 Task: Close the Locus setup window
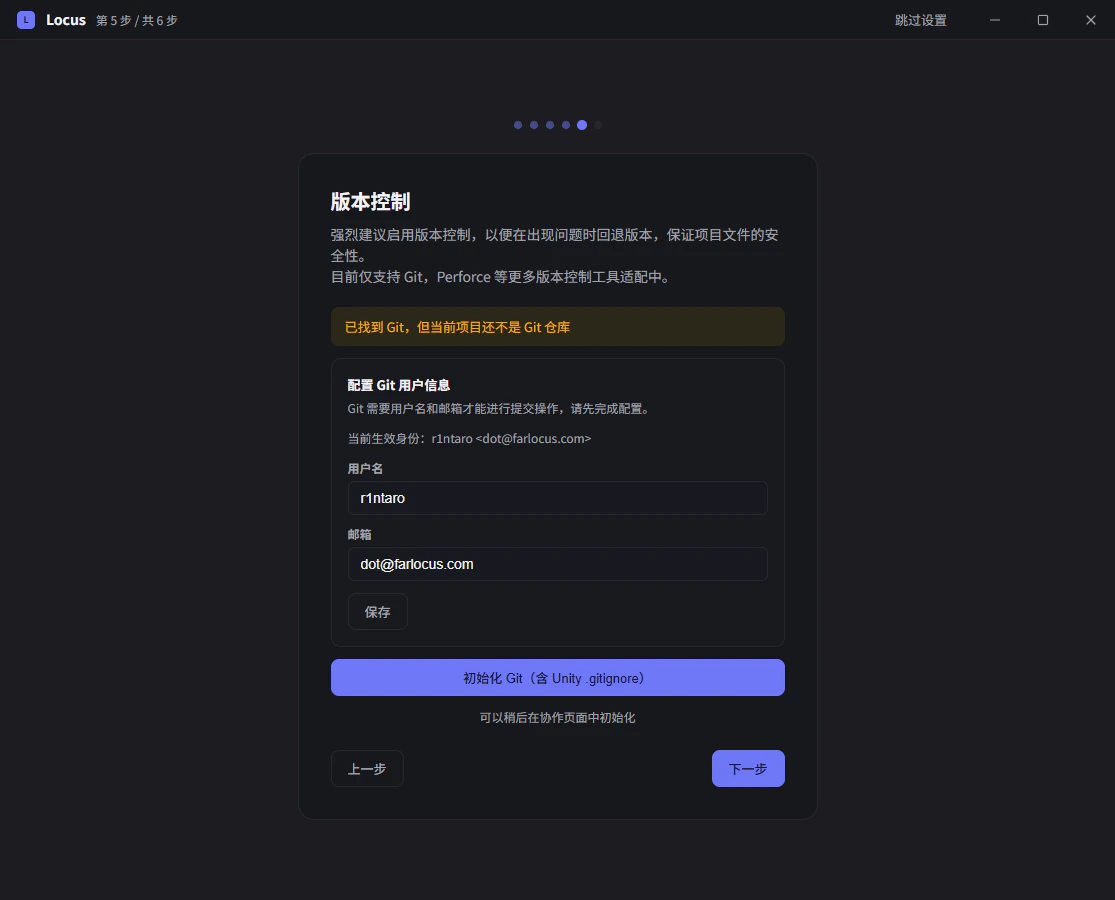pos(1091,20)
